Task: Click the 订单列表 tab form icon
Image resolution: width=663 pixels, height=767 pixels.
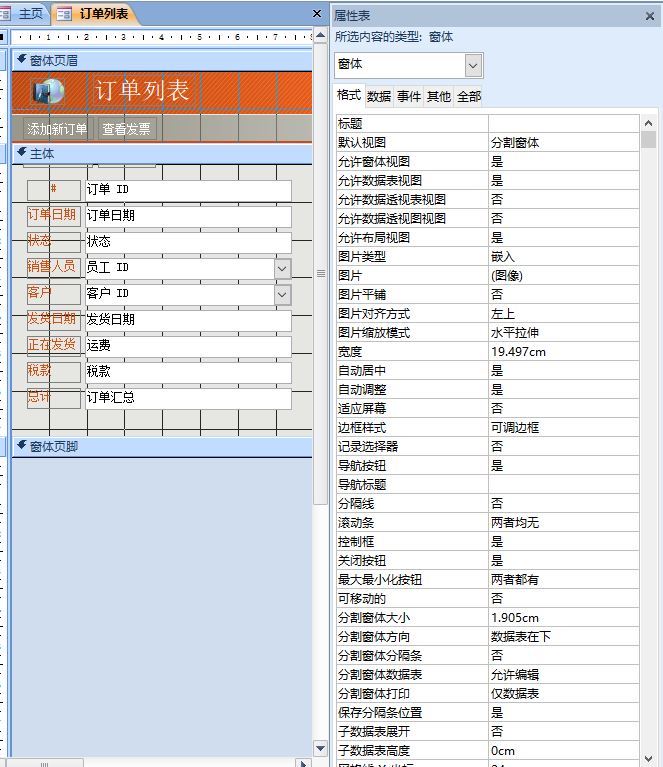Action: (64, 14)
